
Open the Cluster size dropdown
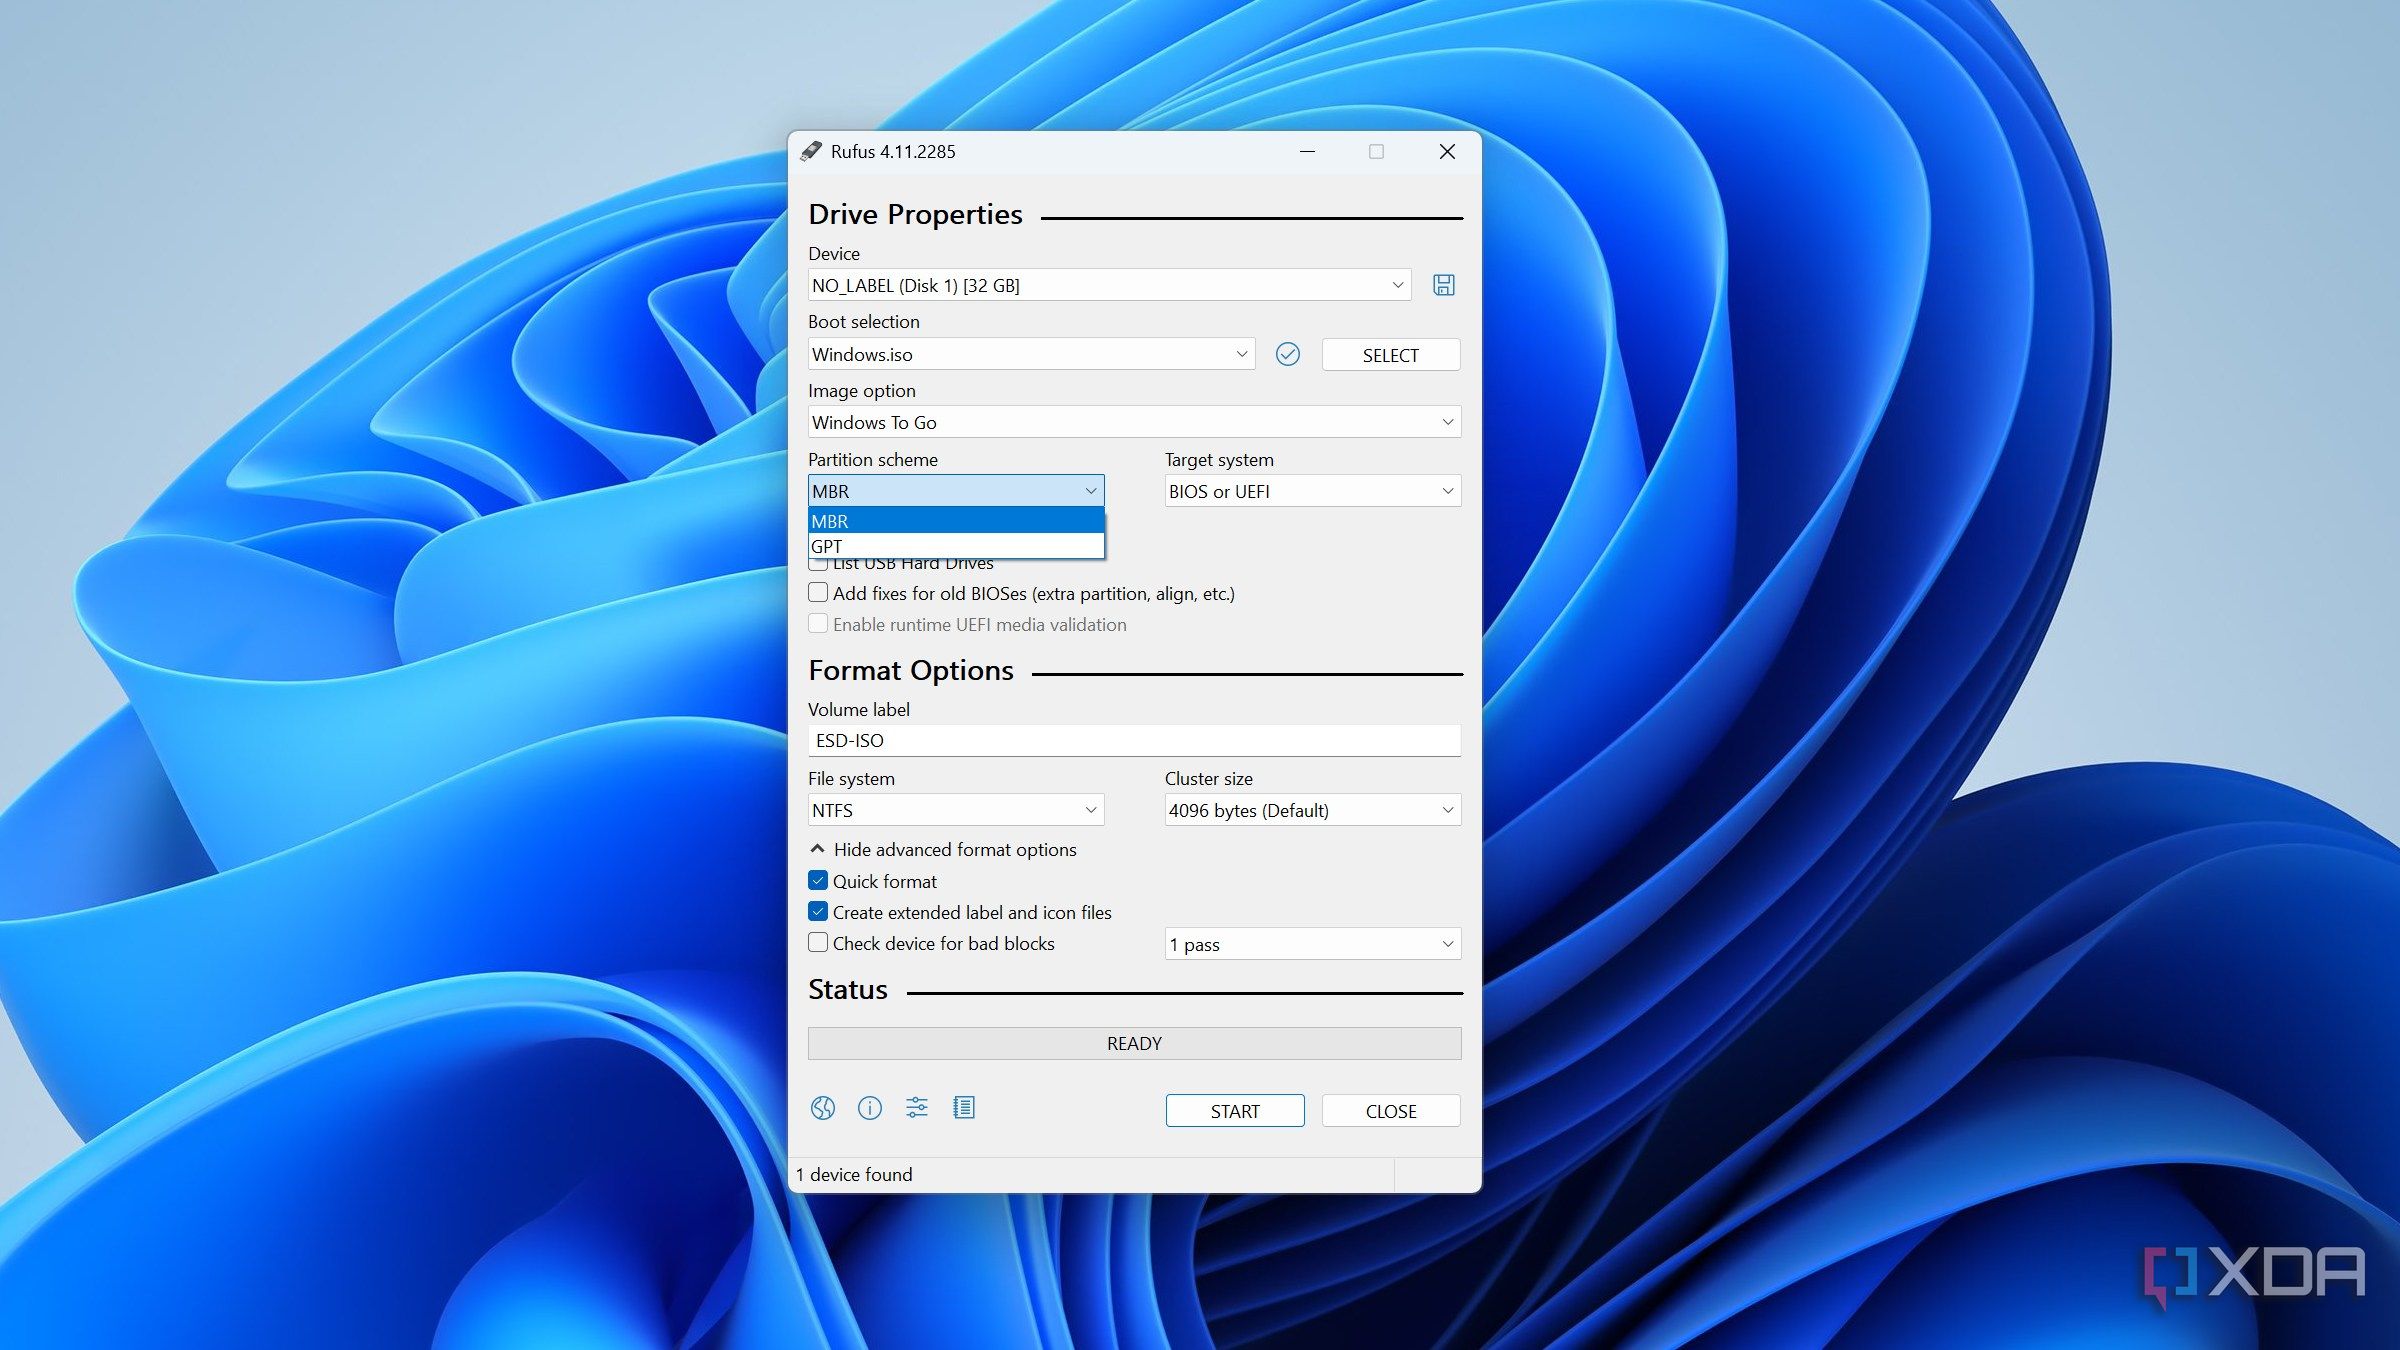pos(1312,810)
